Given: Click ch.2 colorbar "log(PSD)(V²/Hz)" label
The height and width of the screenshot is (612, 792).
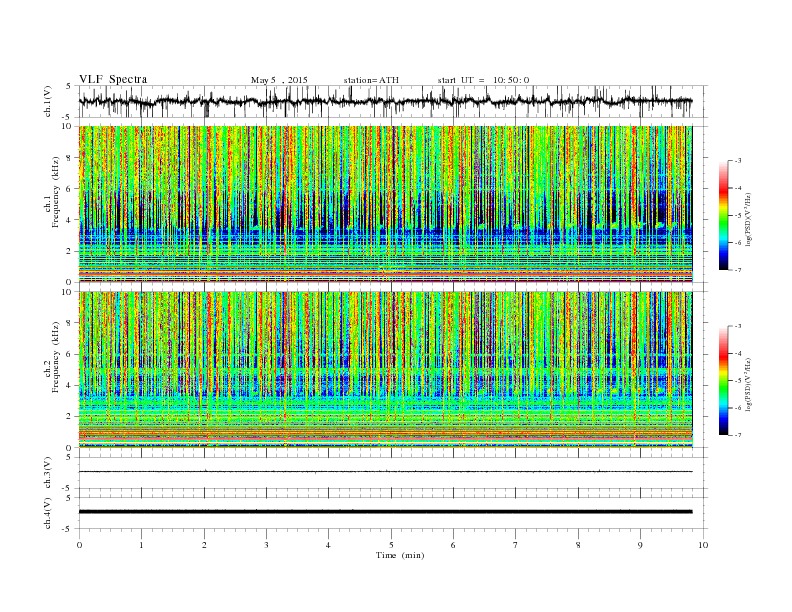Looking at the screenshot, I should [x=749, y=384].
